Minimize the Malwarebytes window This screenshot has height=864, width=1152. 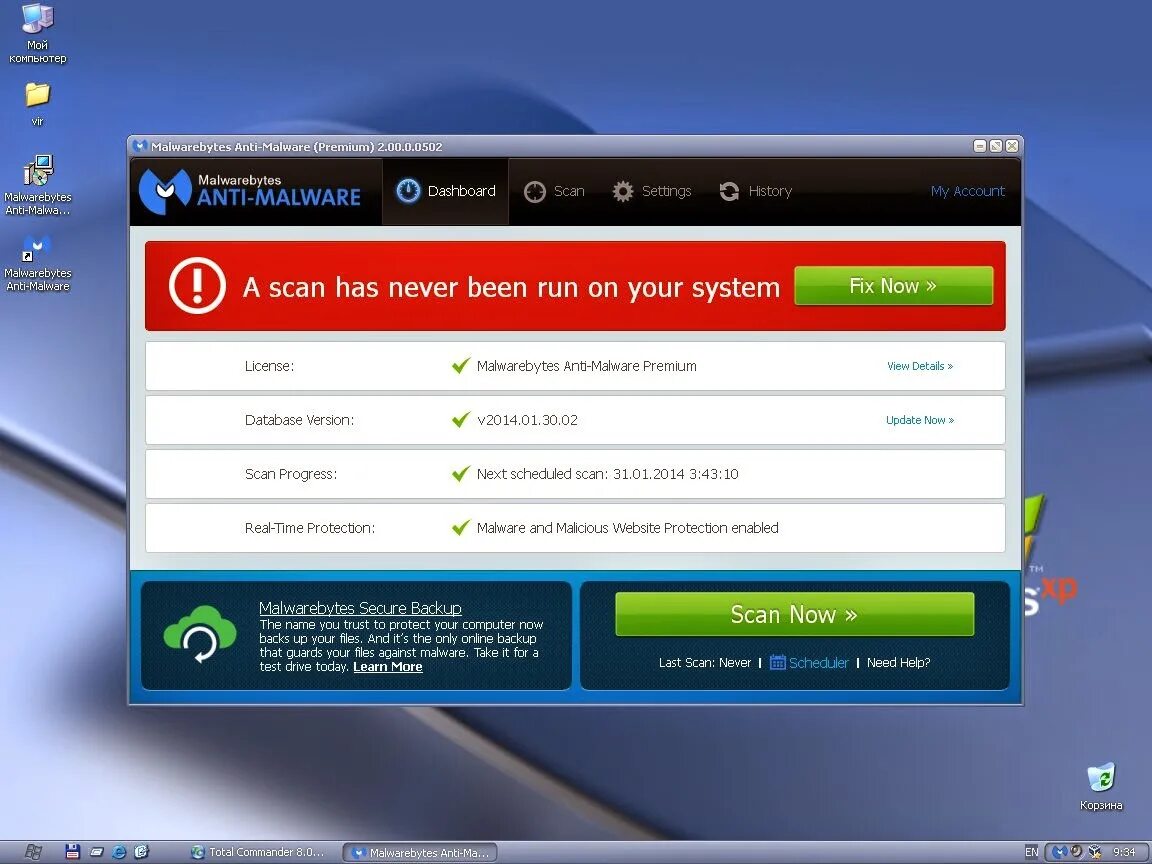tap(979, 146)
